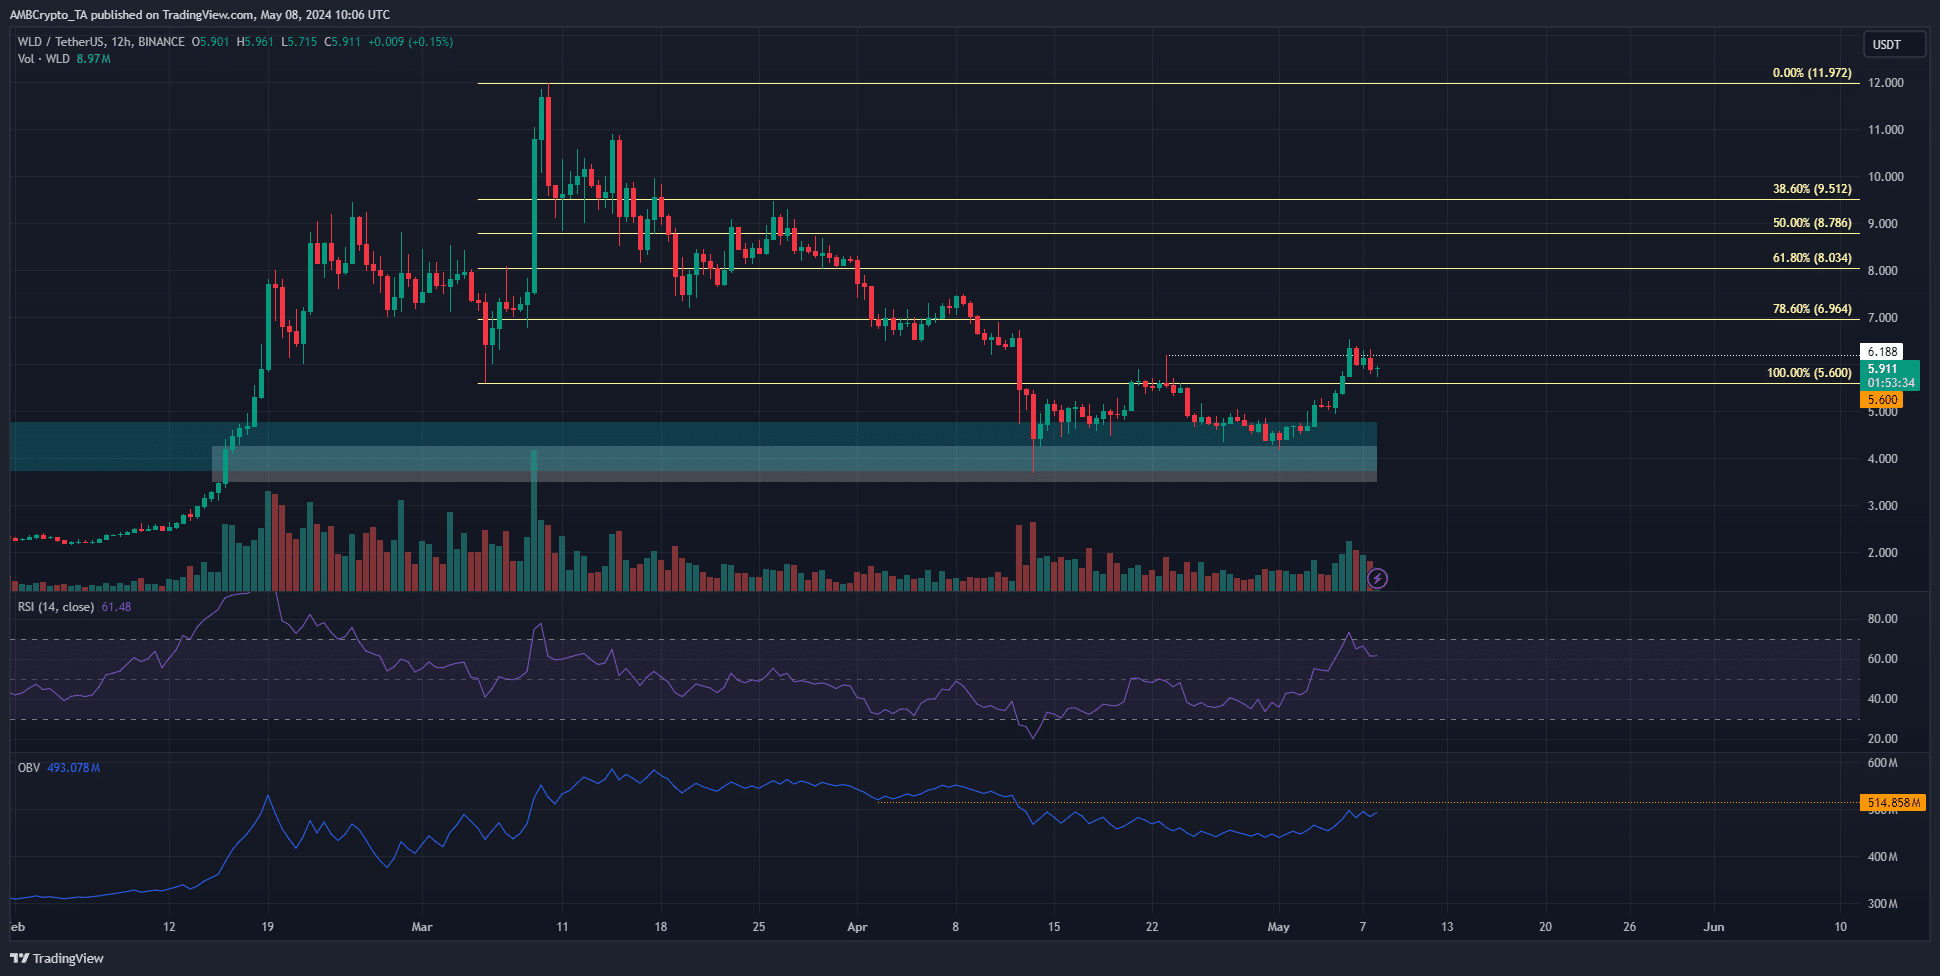The width and height of the screenshot is (1940, 976).
Task: Click the 3.000 price axis label
Action: click(1884, 506)
